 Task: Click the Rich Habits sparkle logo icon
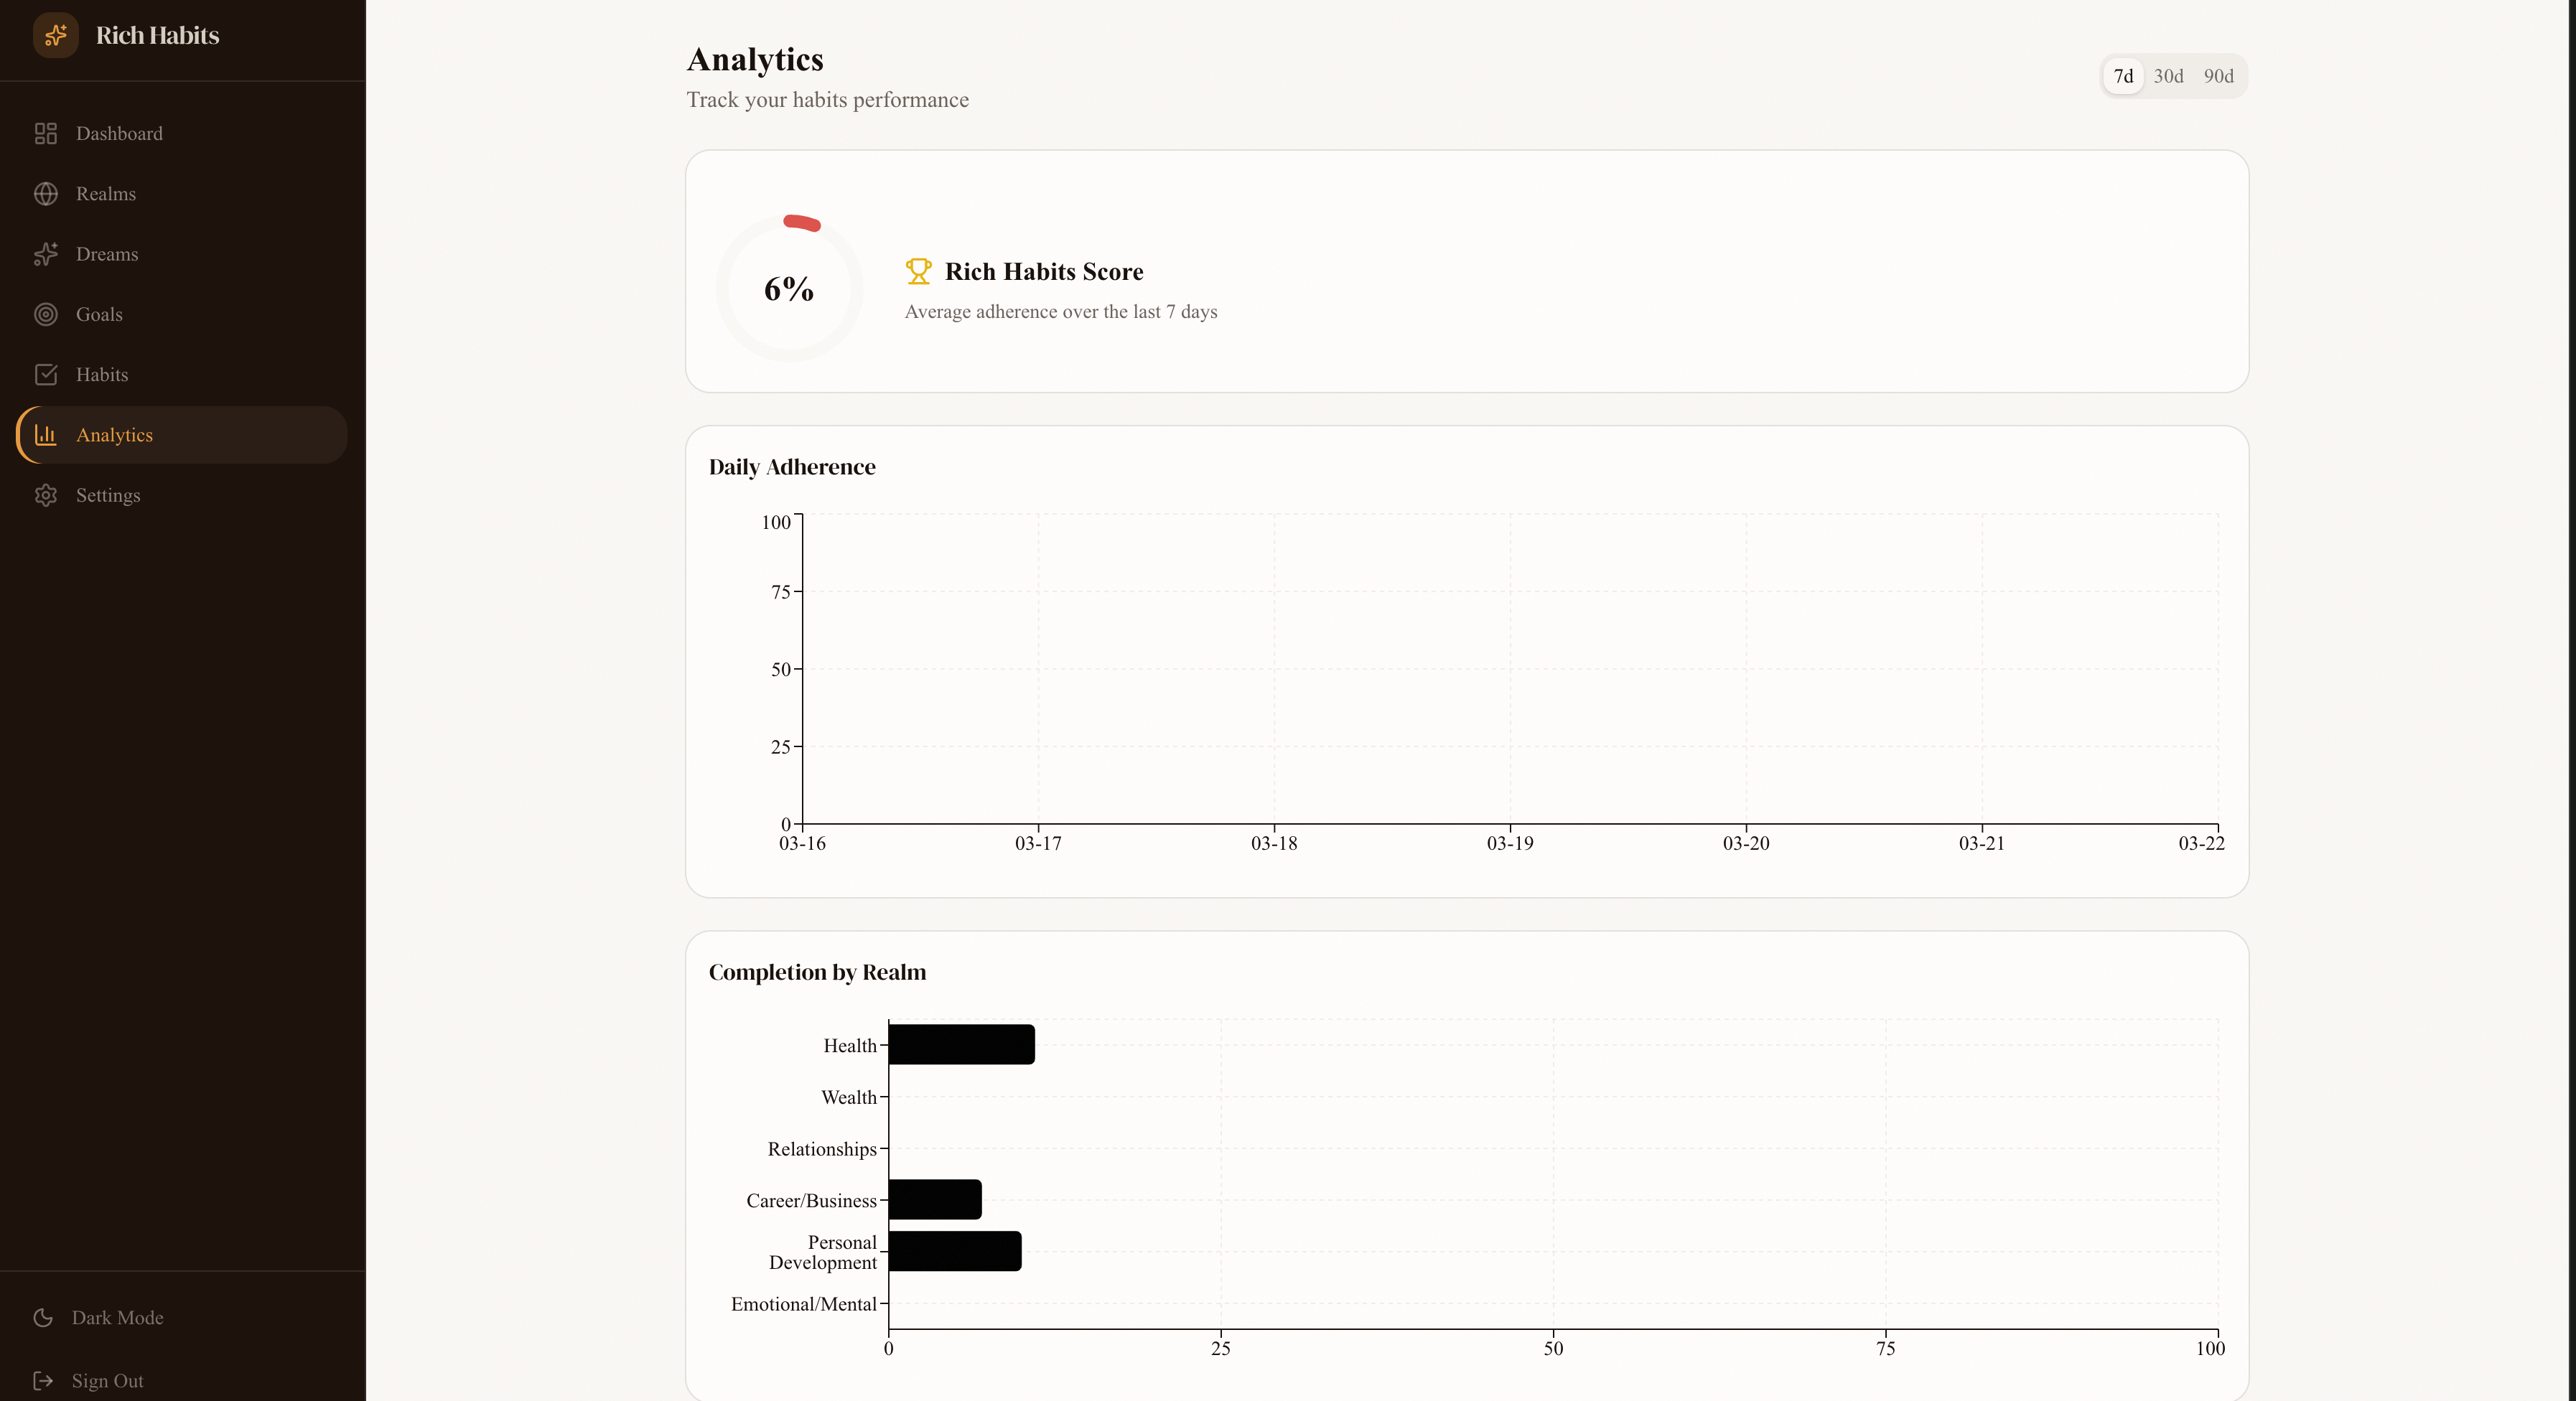[56, 35]
